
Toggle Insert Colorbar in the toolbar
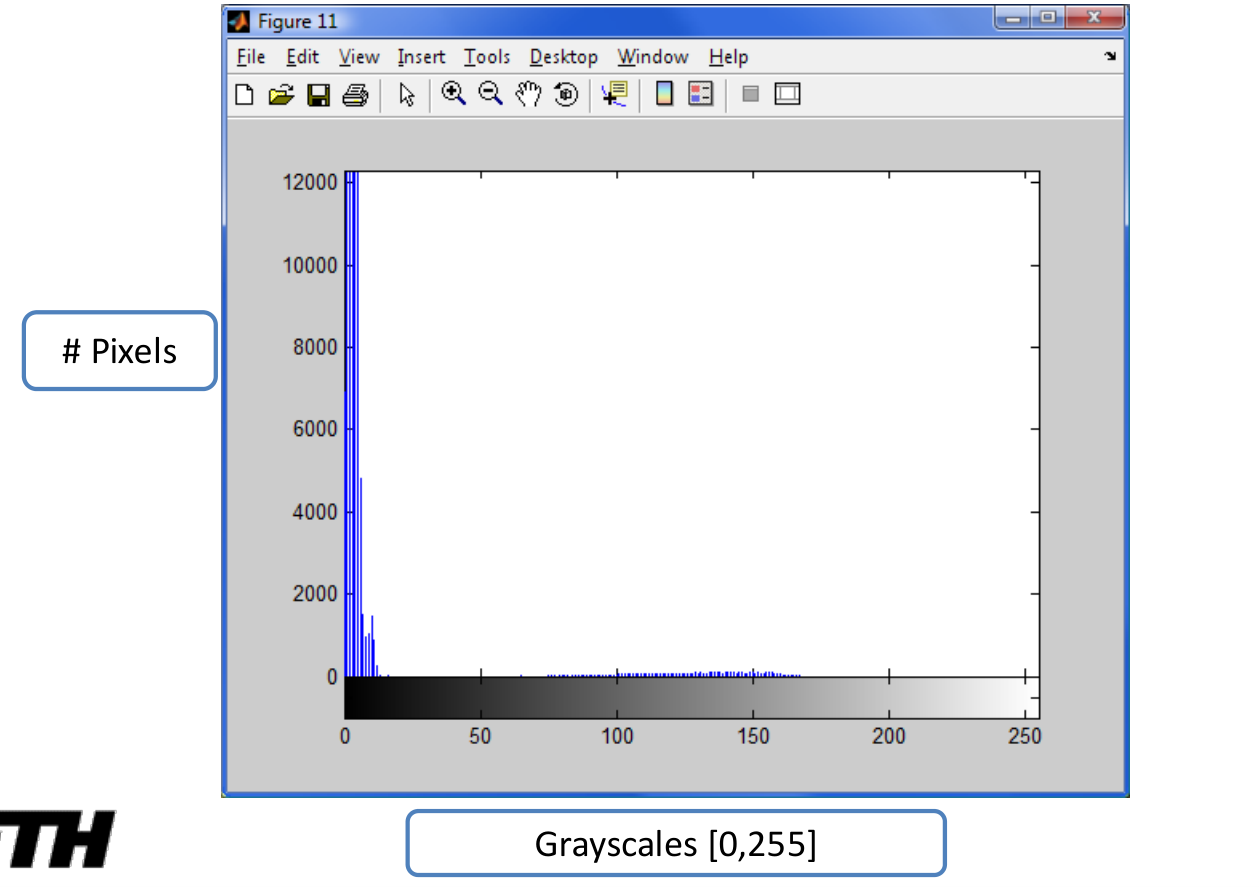(x=663, y=94)
